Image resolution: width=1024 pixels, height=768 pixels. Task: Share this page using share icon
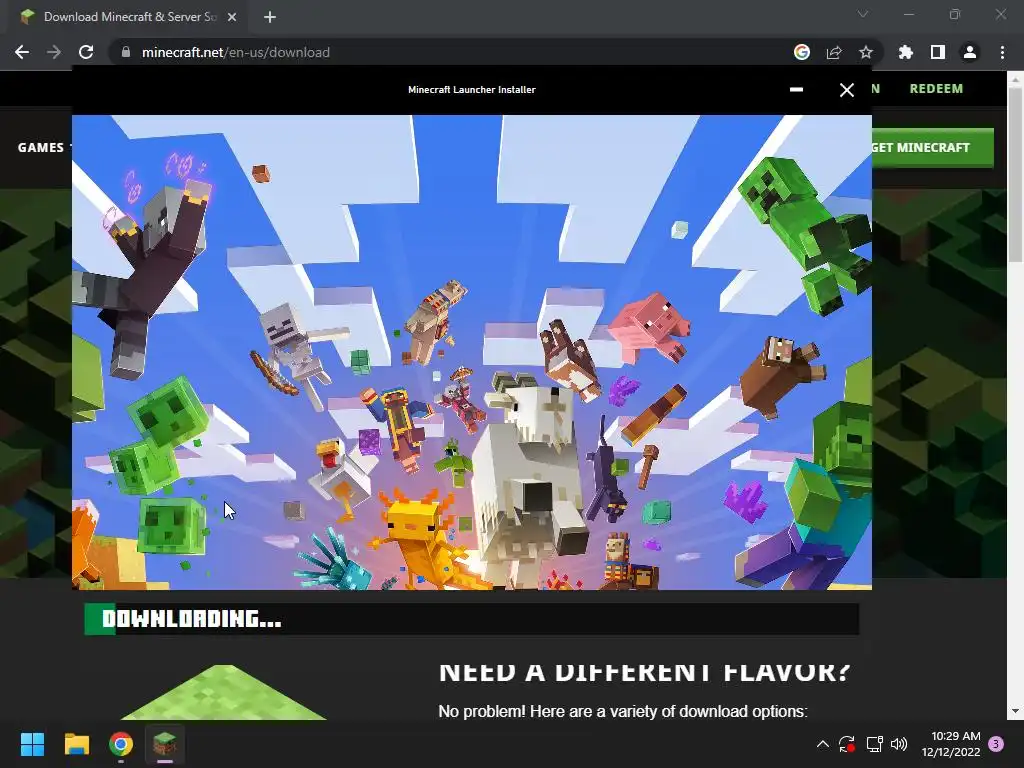[834, 52]
